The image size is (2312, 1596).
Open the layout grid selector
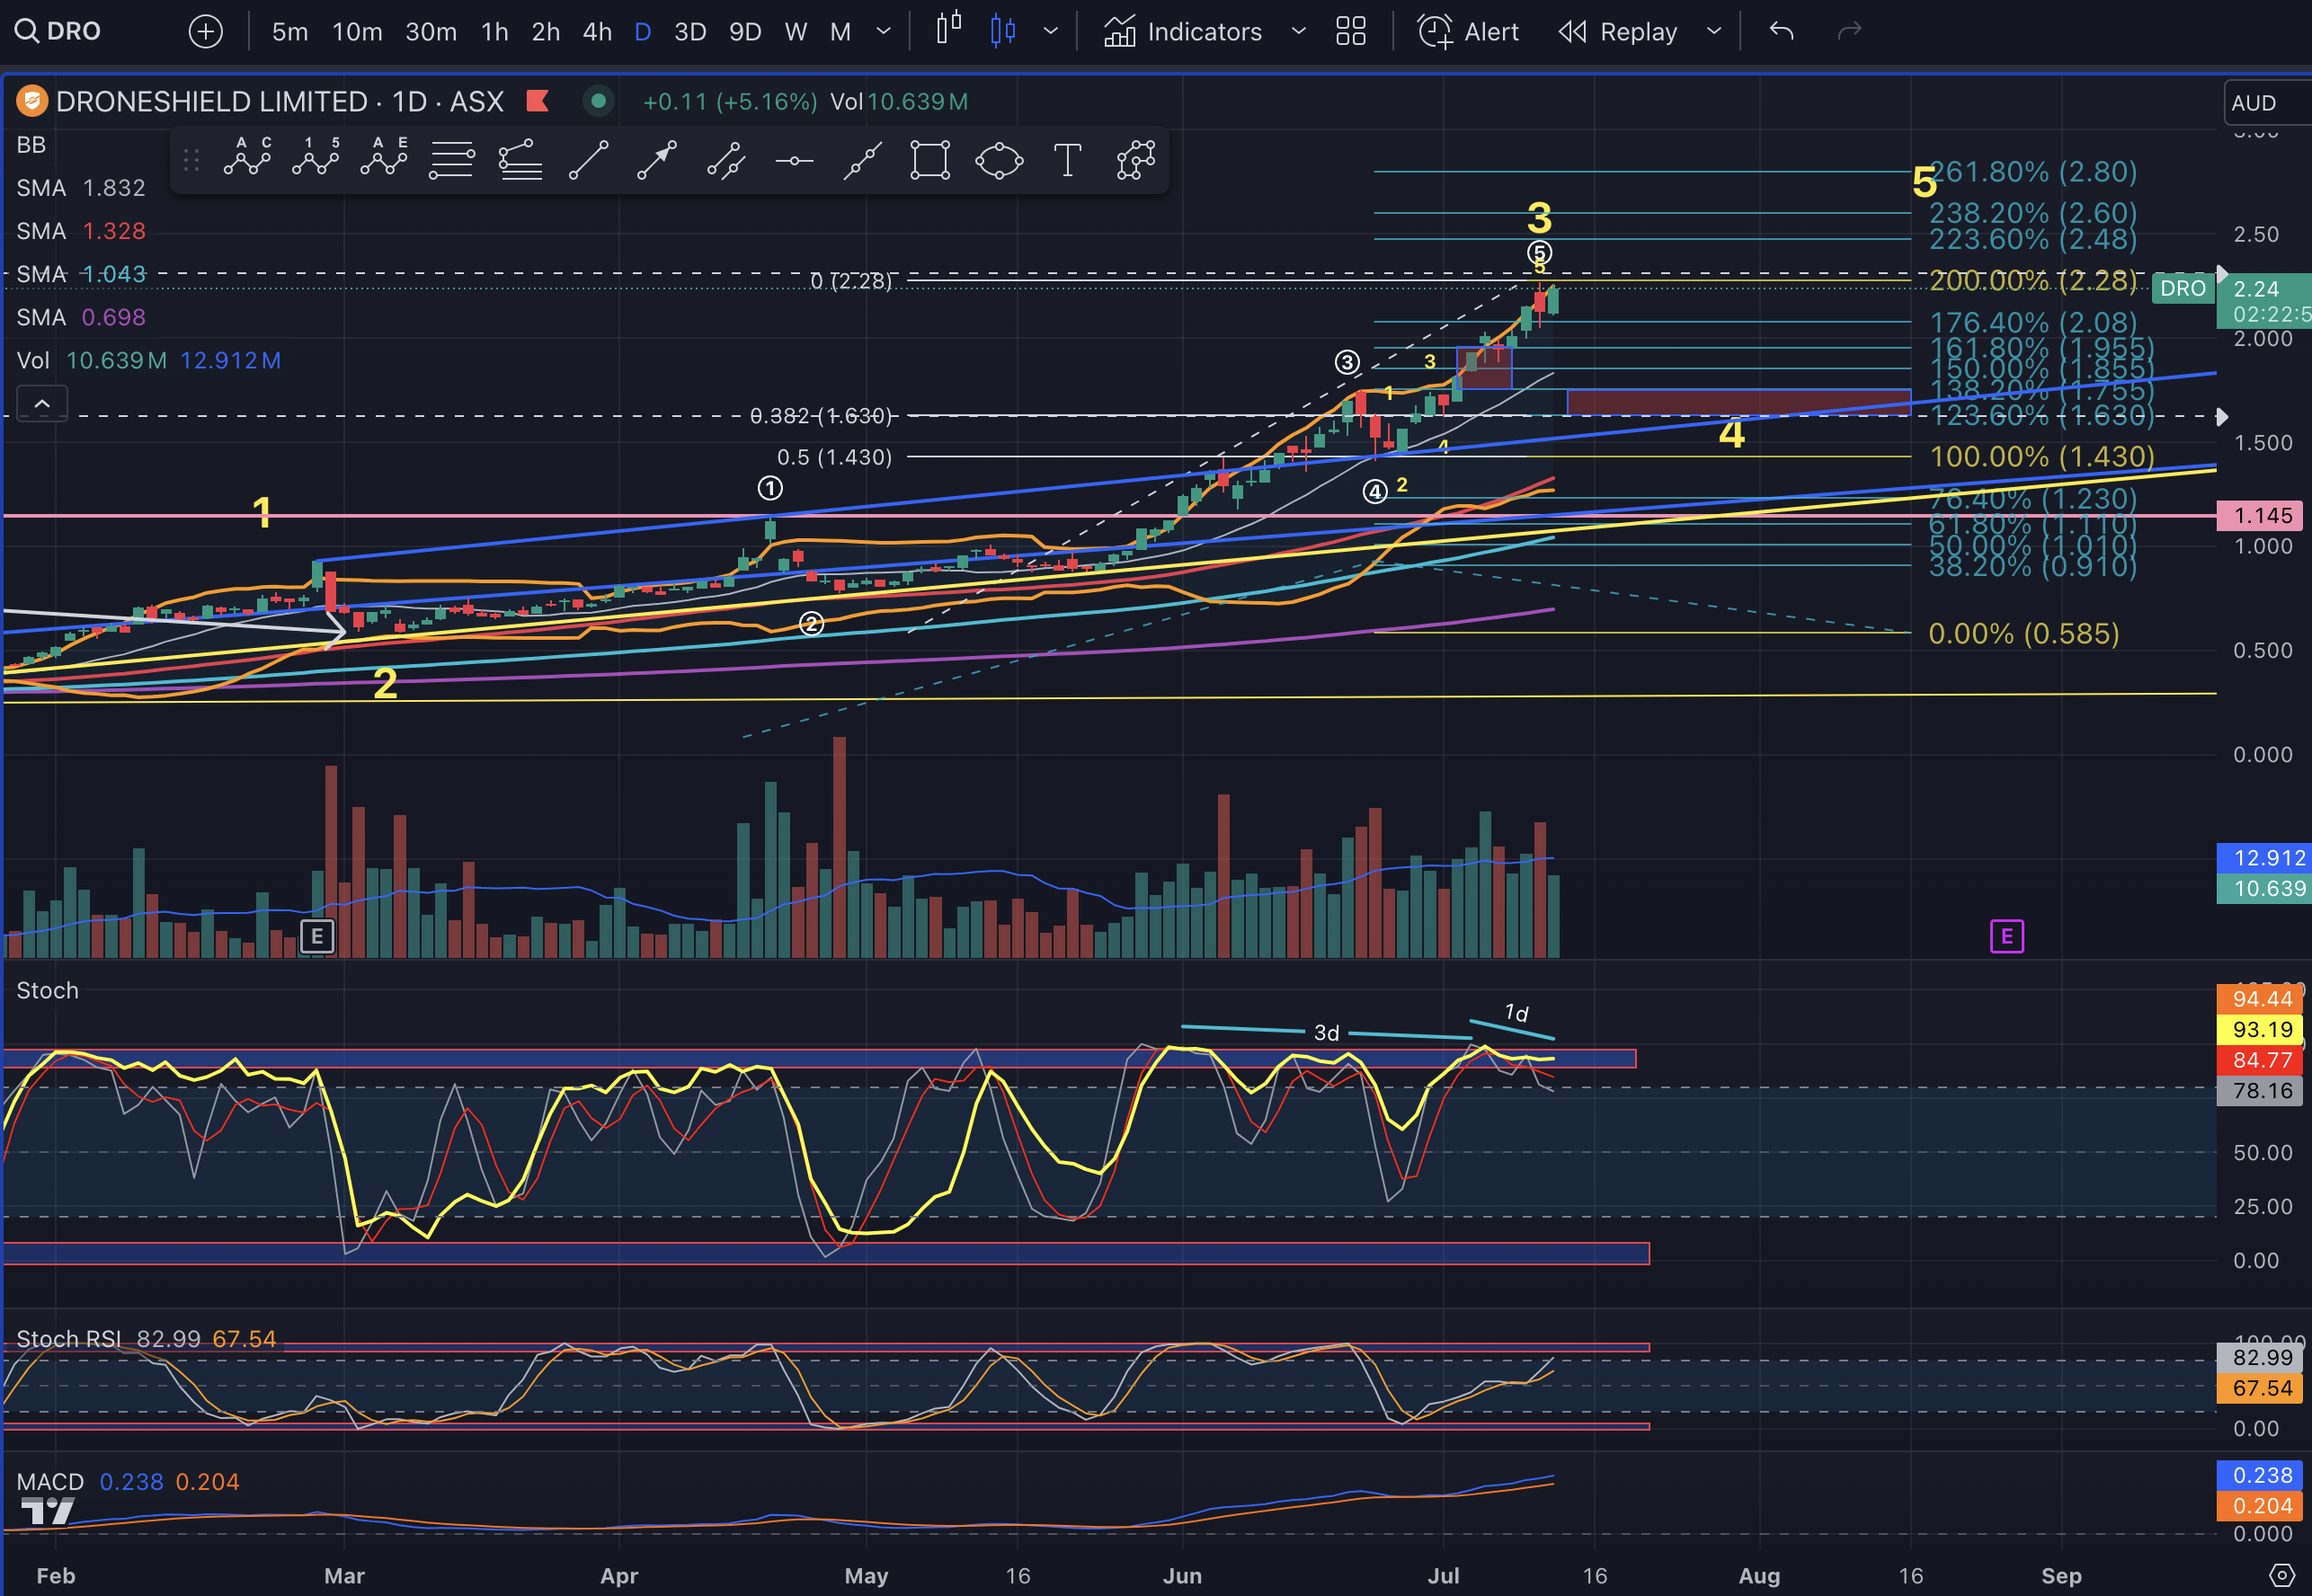pyautogui.click(x=1351, y=31)
